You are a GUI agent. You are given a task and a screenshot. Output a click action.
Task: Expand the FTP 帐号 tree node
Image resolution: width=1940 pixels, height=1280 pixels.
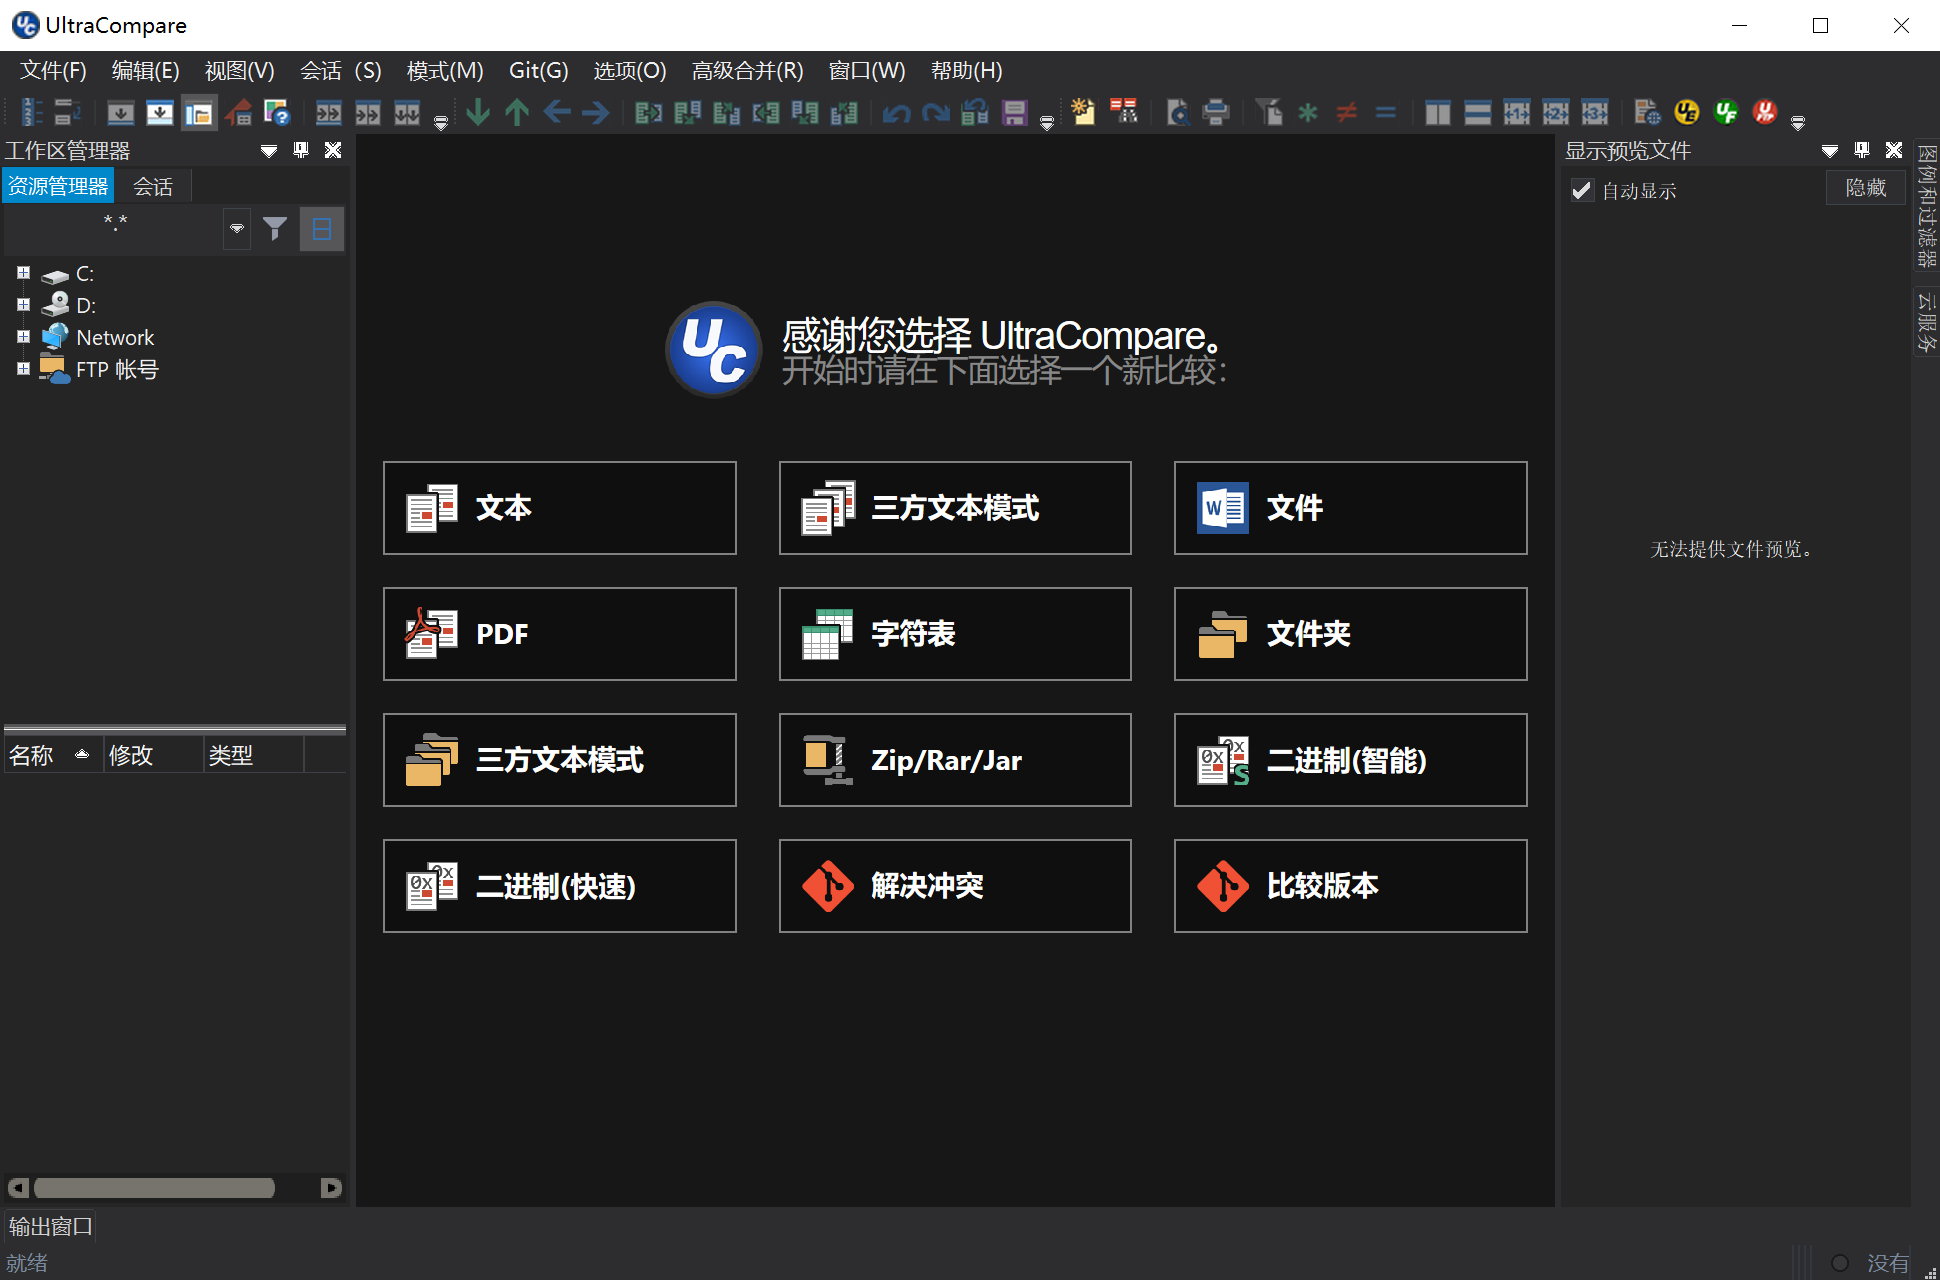pyautogui.click(x=23, y=369)
